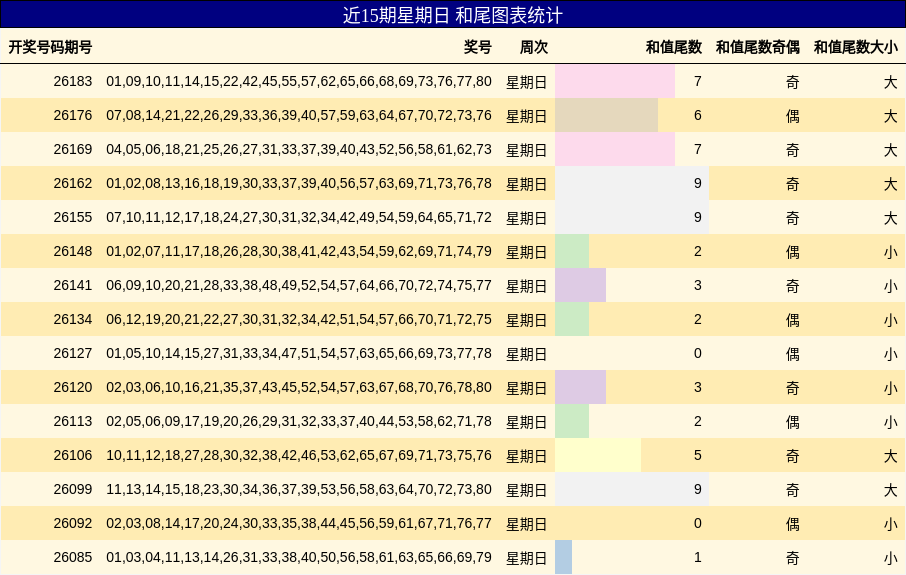Click the tan bar in row 26176

pyautogui.click(x=606, y=116)
